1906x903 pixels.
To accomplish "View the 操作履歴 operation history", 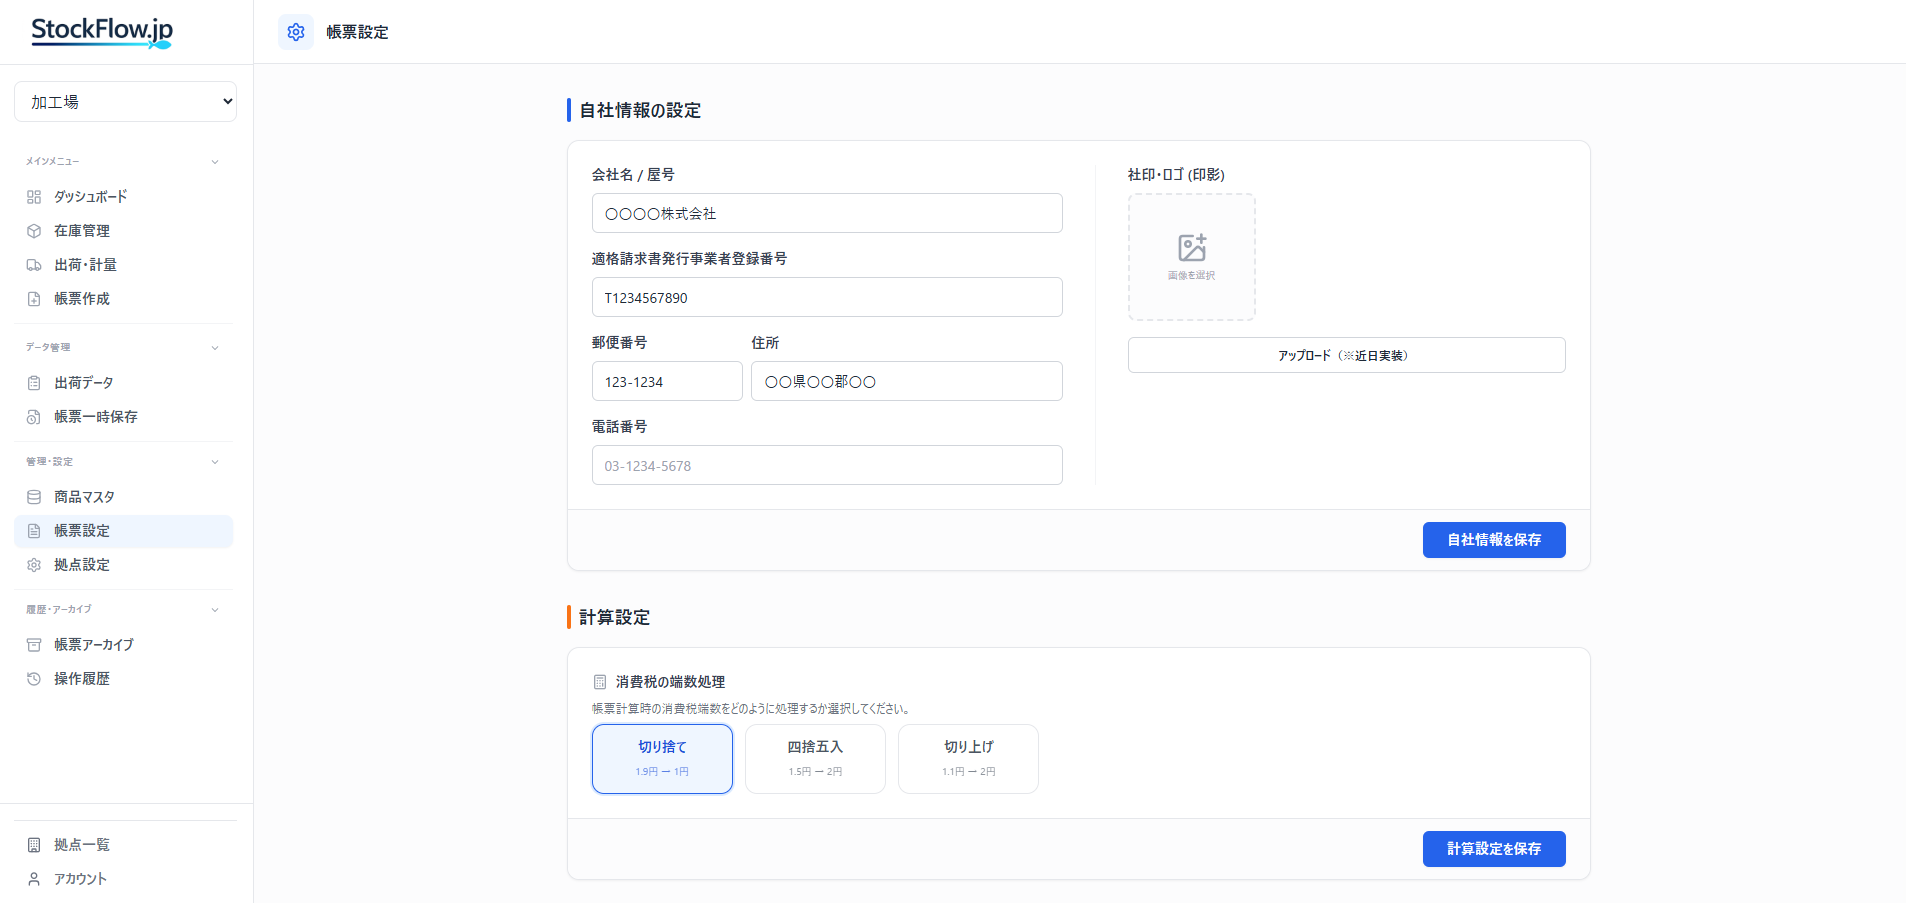I will pos(81,678).
